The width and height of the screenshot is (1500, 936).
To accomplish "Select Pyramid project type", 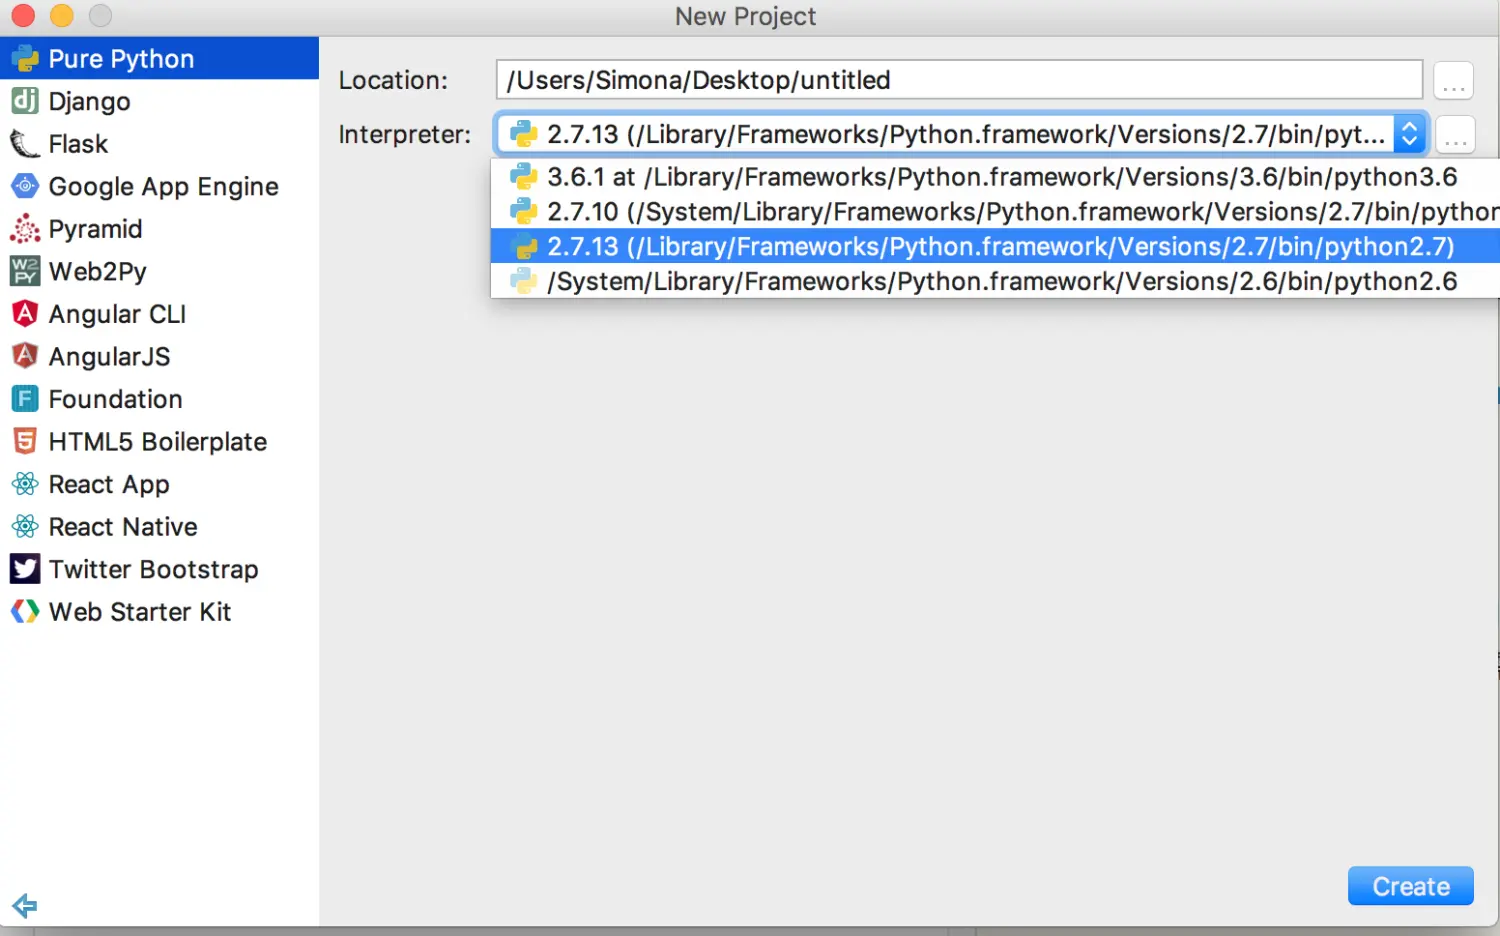I will pos(160,229).
